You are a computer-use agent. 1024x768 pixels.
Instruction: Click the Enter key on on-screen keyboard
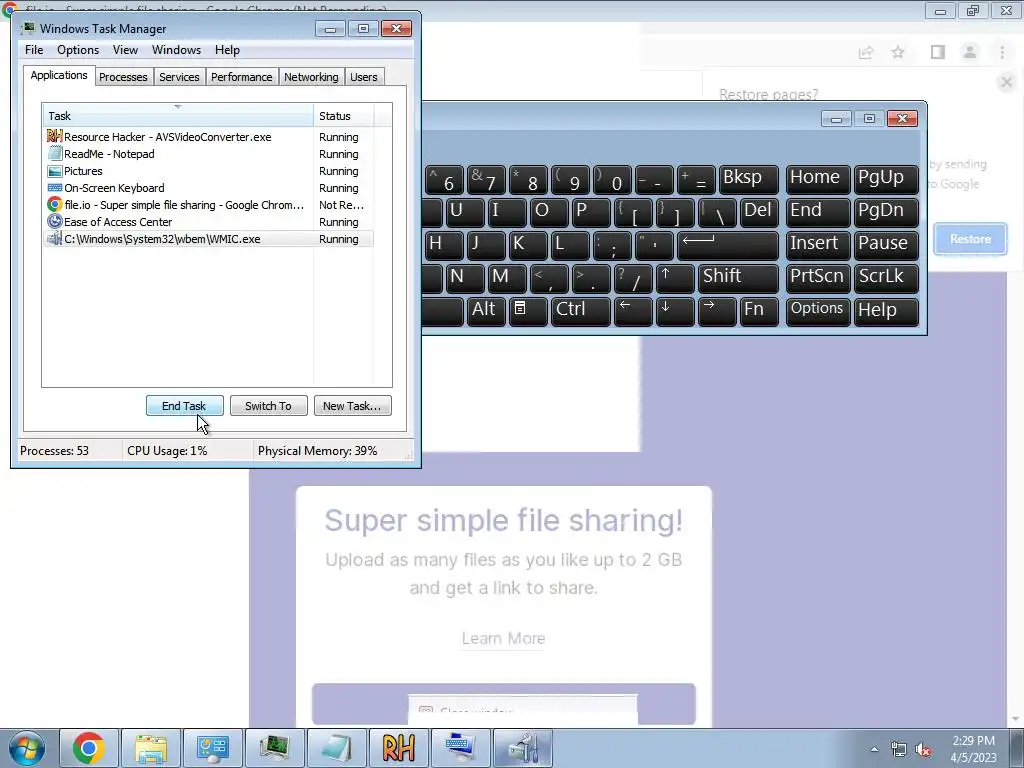728,246
